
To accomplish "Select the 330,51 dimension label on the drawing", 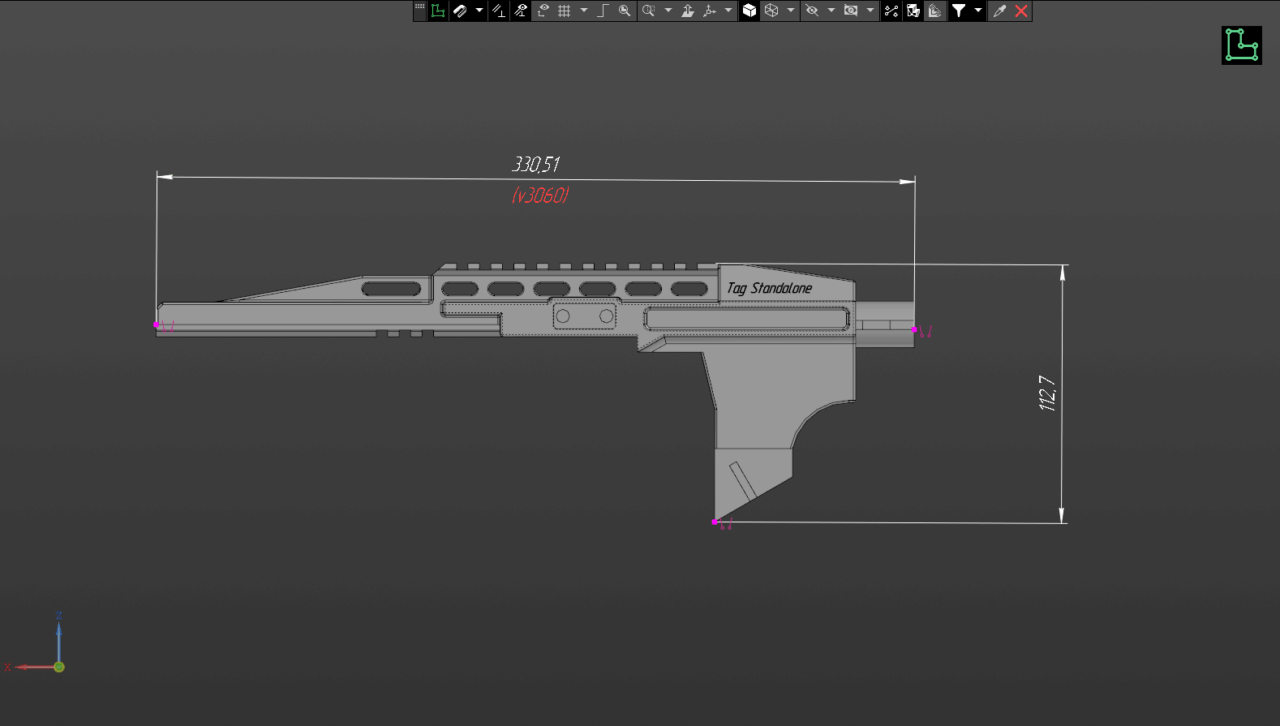I will [538, 163].
